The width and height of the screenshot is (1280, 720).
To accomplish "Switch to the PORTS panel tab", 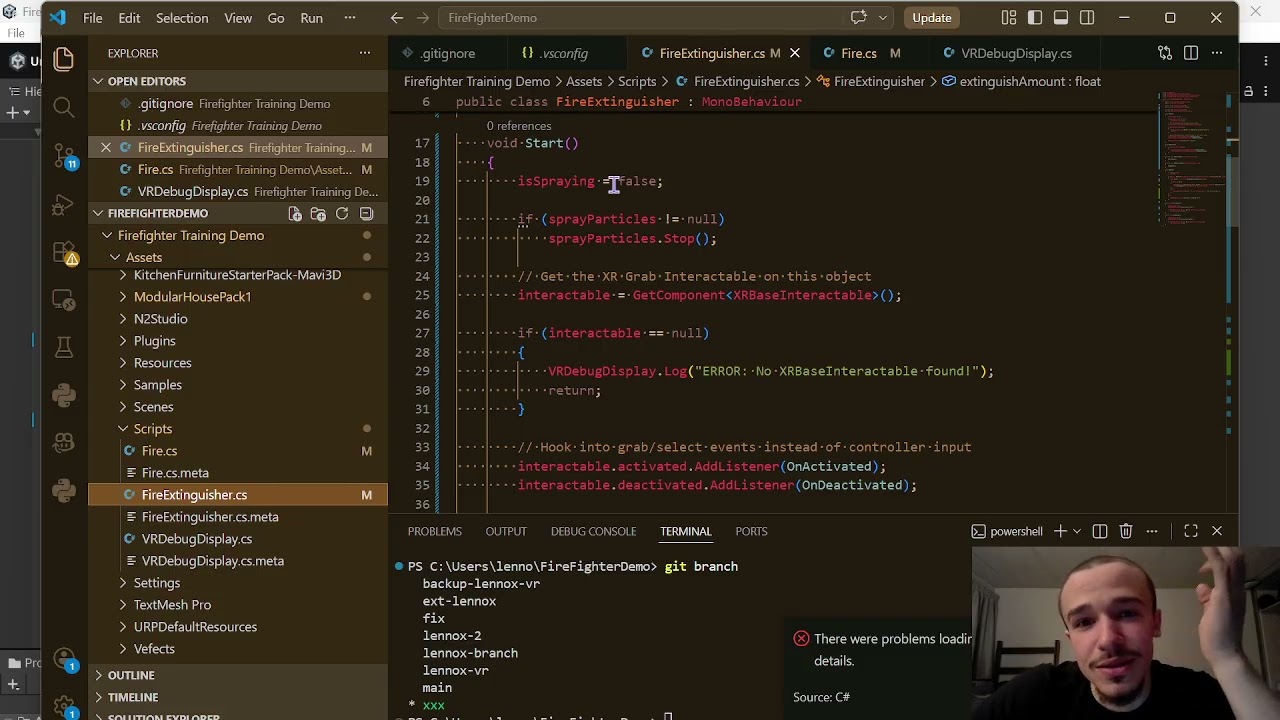I will coord(751,531).
